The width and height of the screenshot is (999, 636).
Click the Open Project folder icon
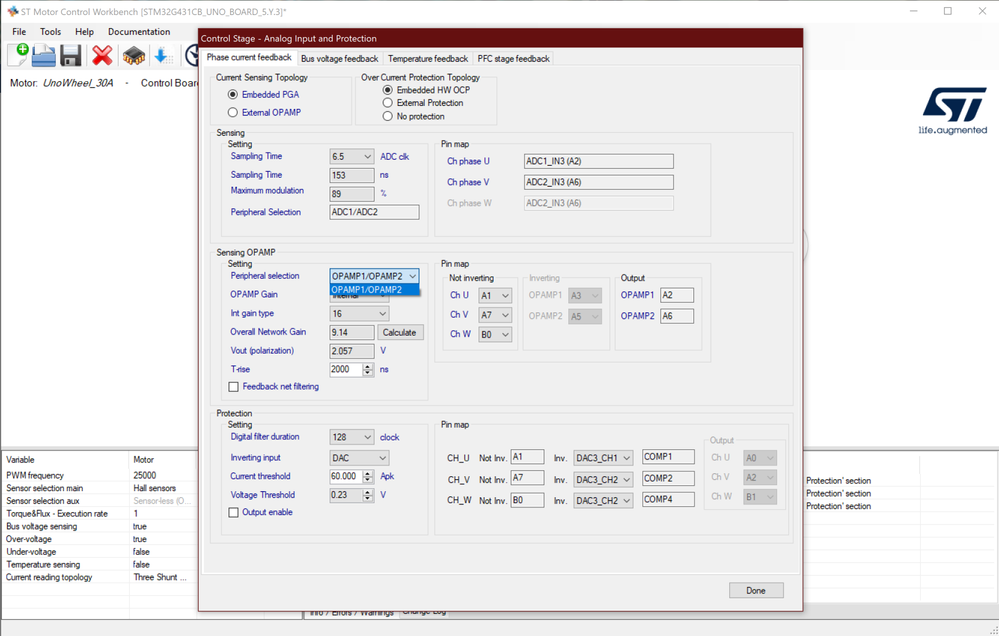point(44,55)
